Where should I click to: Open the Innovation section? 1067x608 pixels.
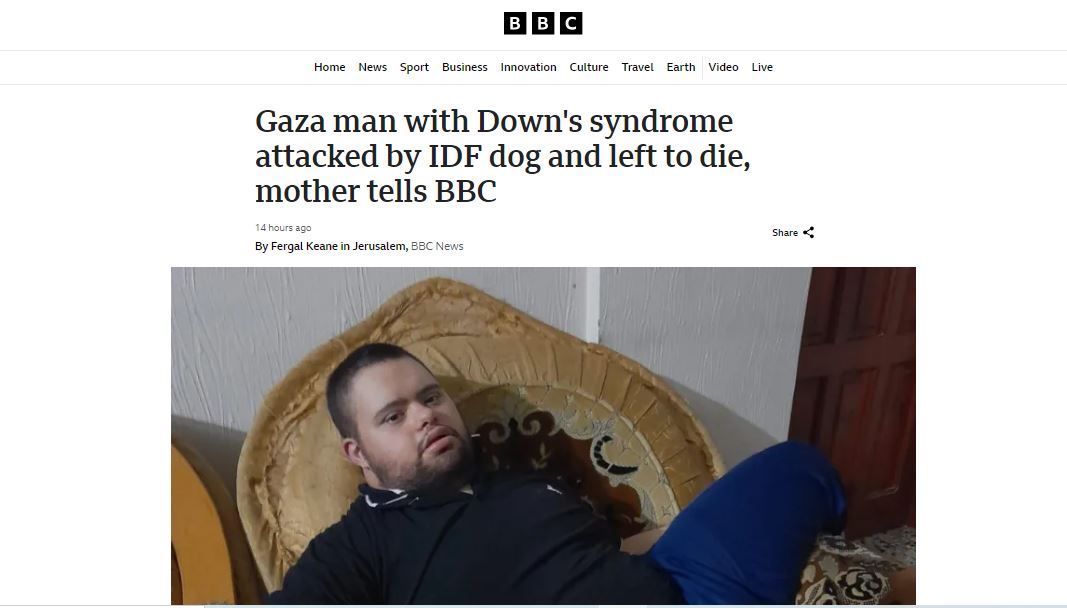528,67
